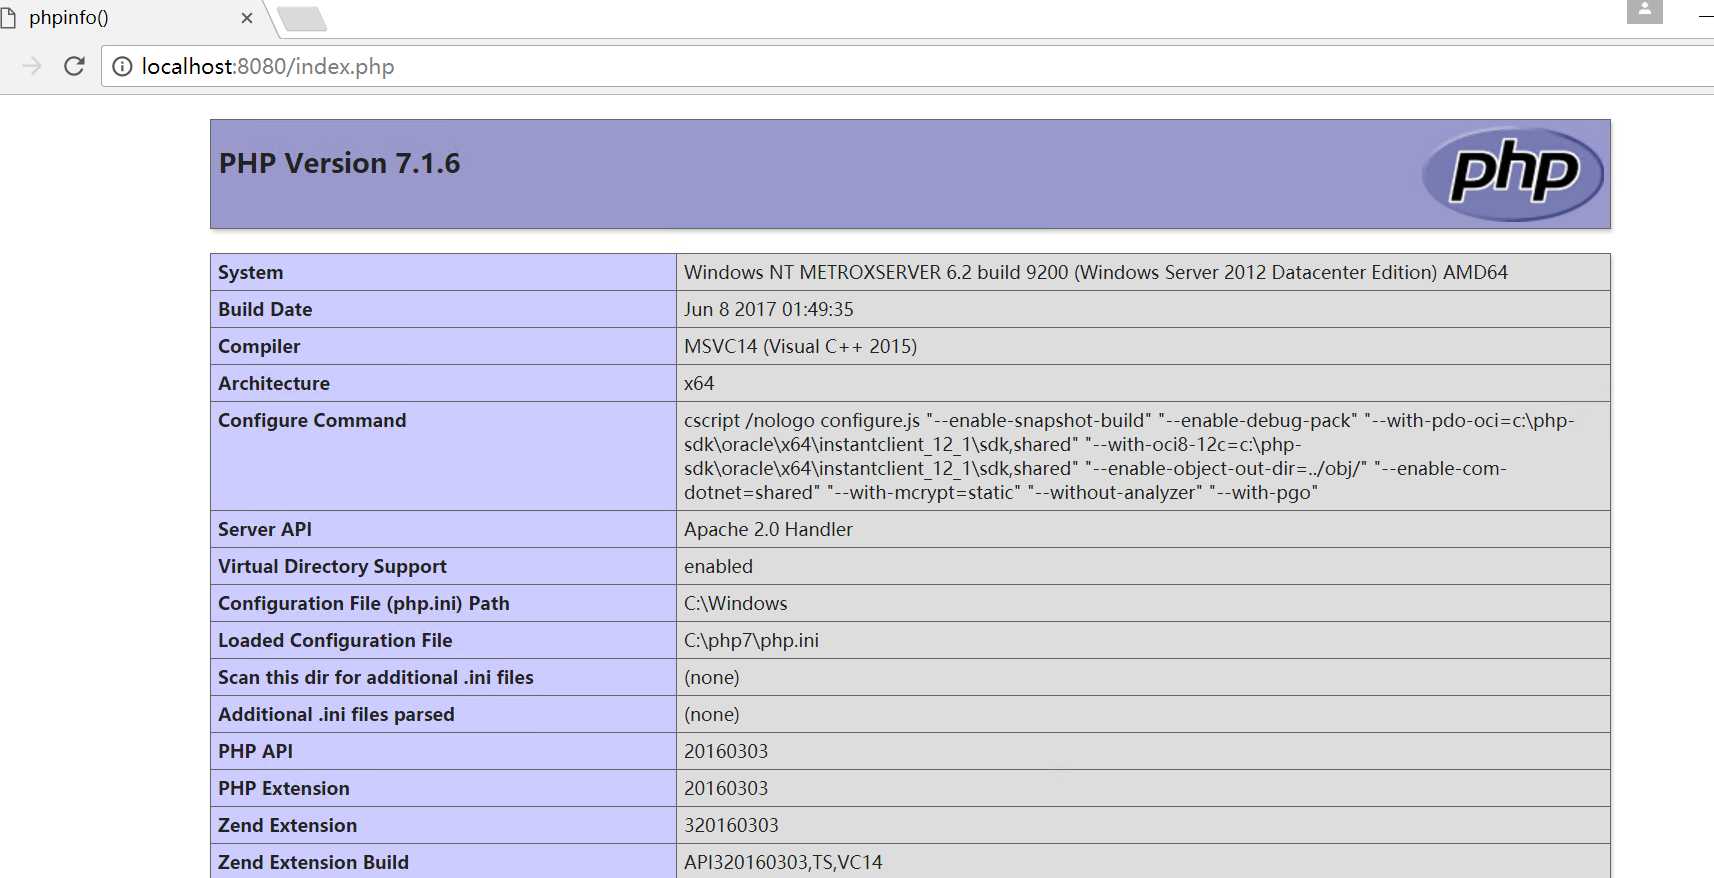
Task: Click the enabled value
Action: click(x=718, y=566)
